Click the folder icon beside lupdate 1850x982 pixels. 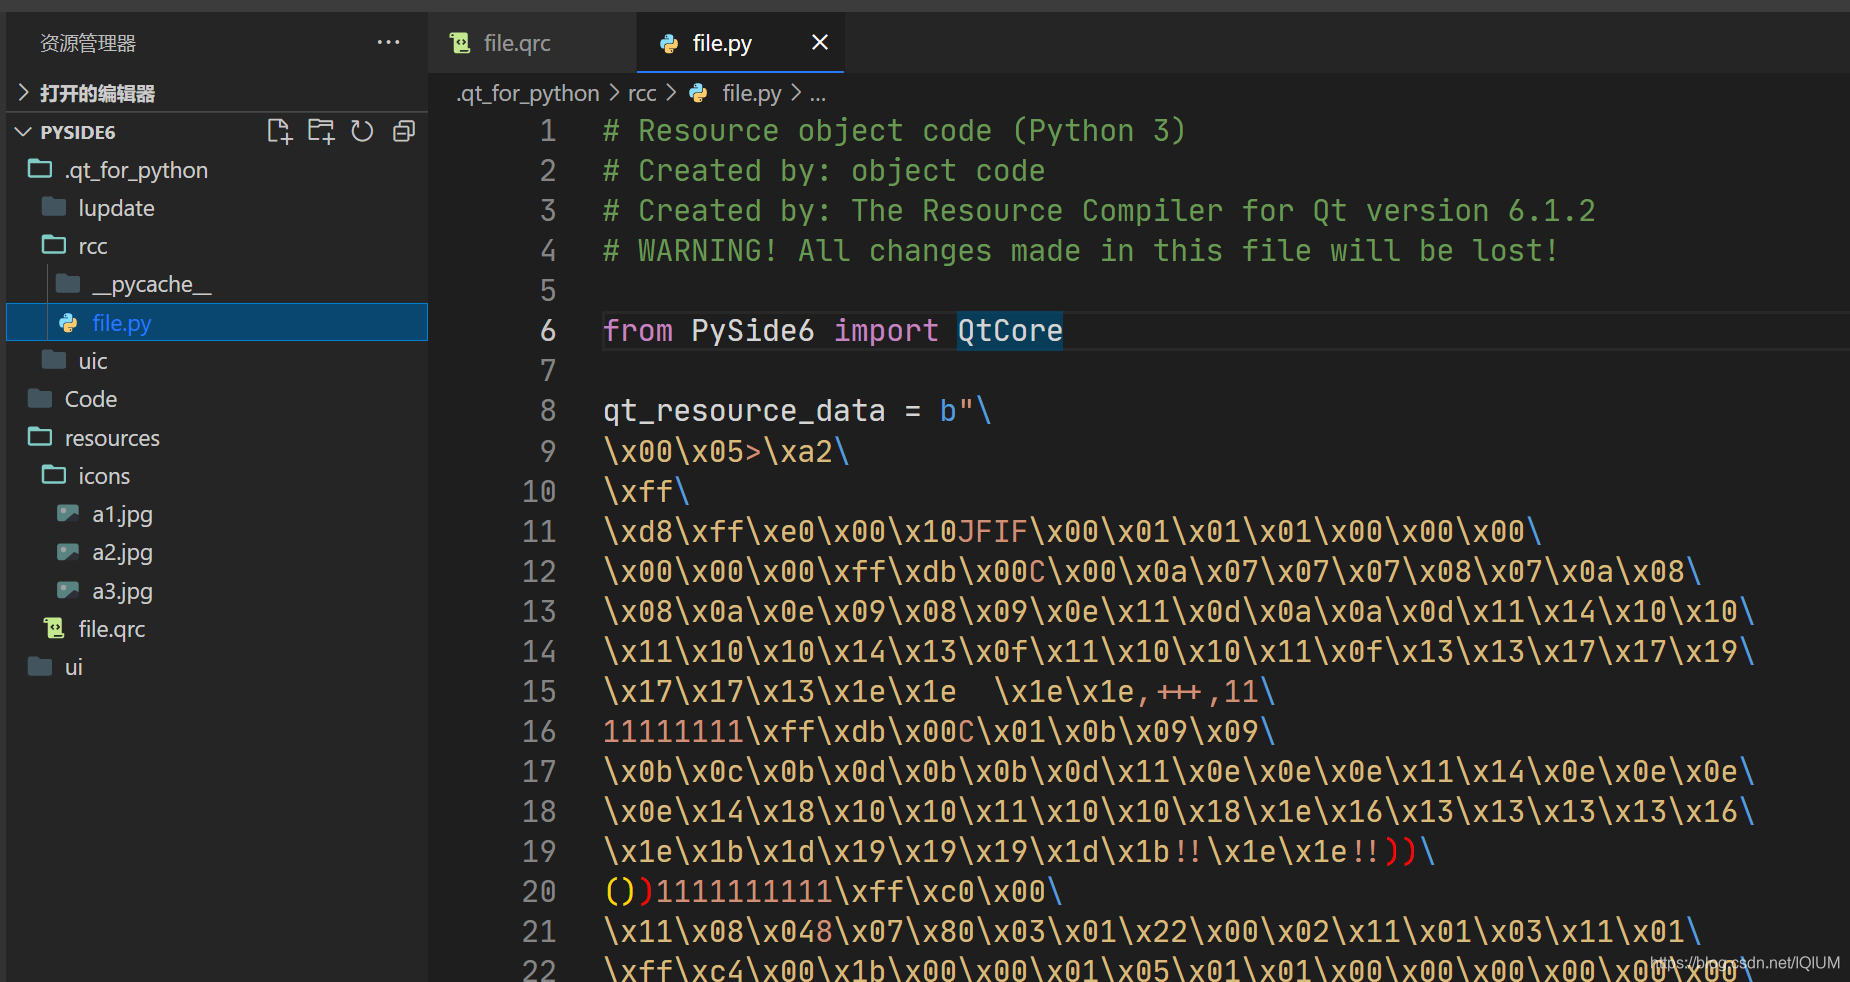(x=54, y=206)
